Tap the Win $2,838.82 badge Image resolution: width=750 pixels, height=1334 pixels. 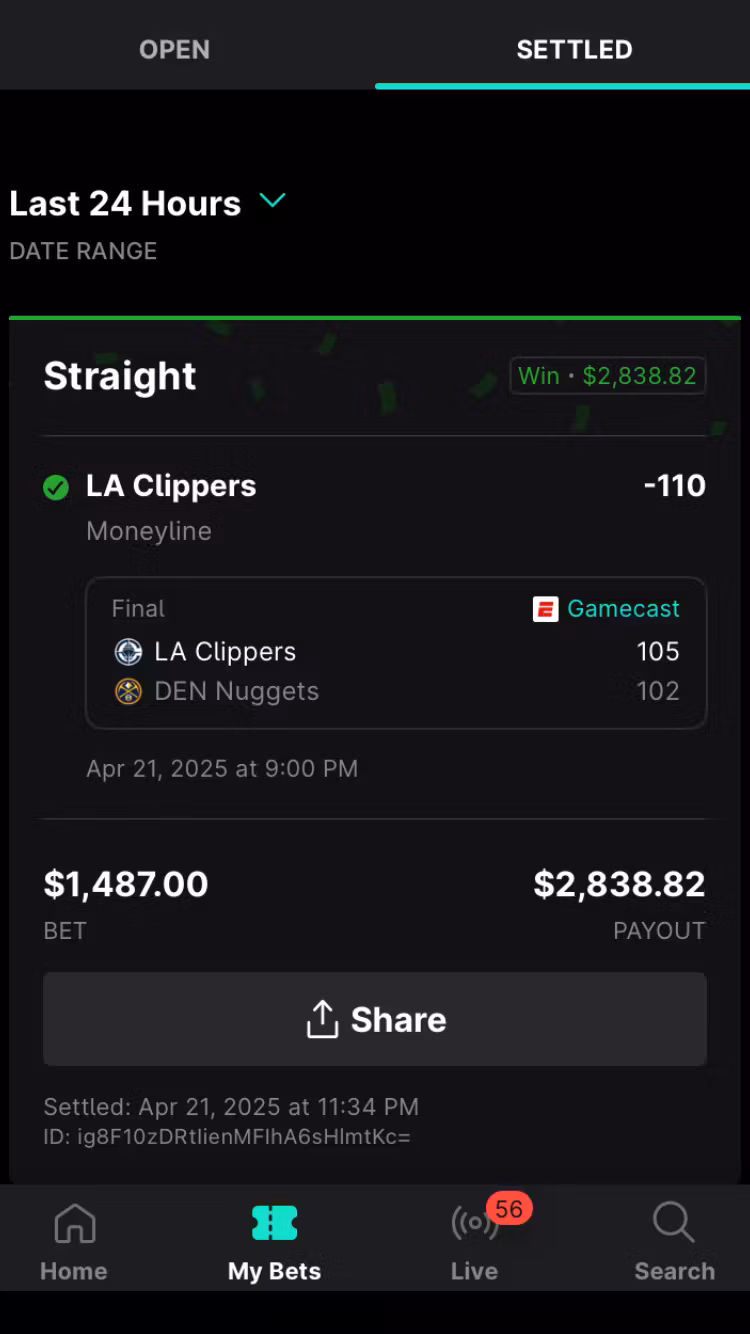pyautogui.click(x=608, y=376)
